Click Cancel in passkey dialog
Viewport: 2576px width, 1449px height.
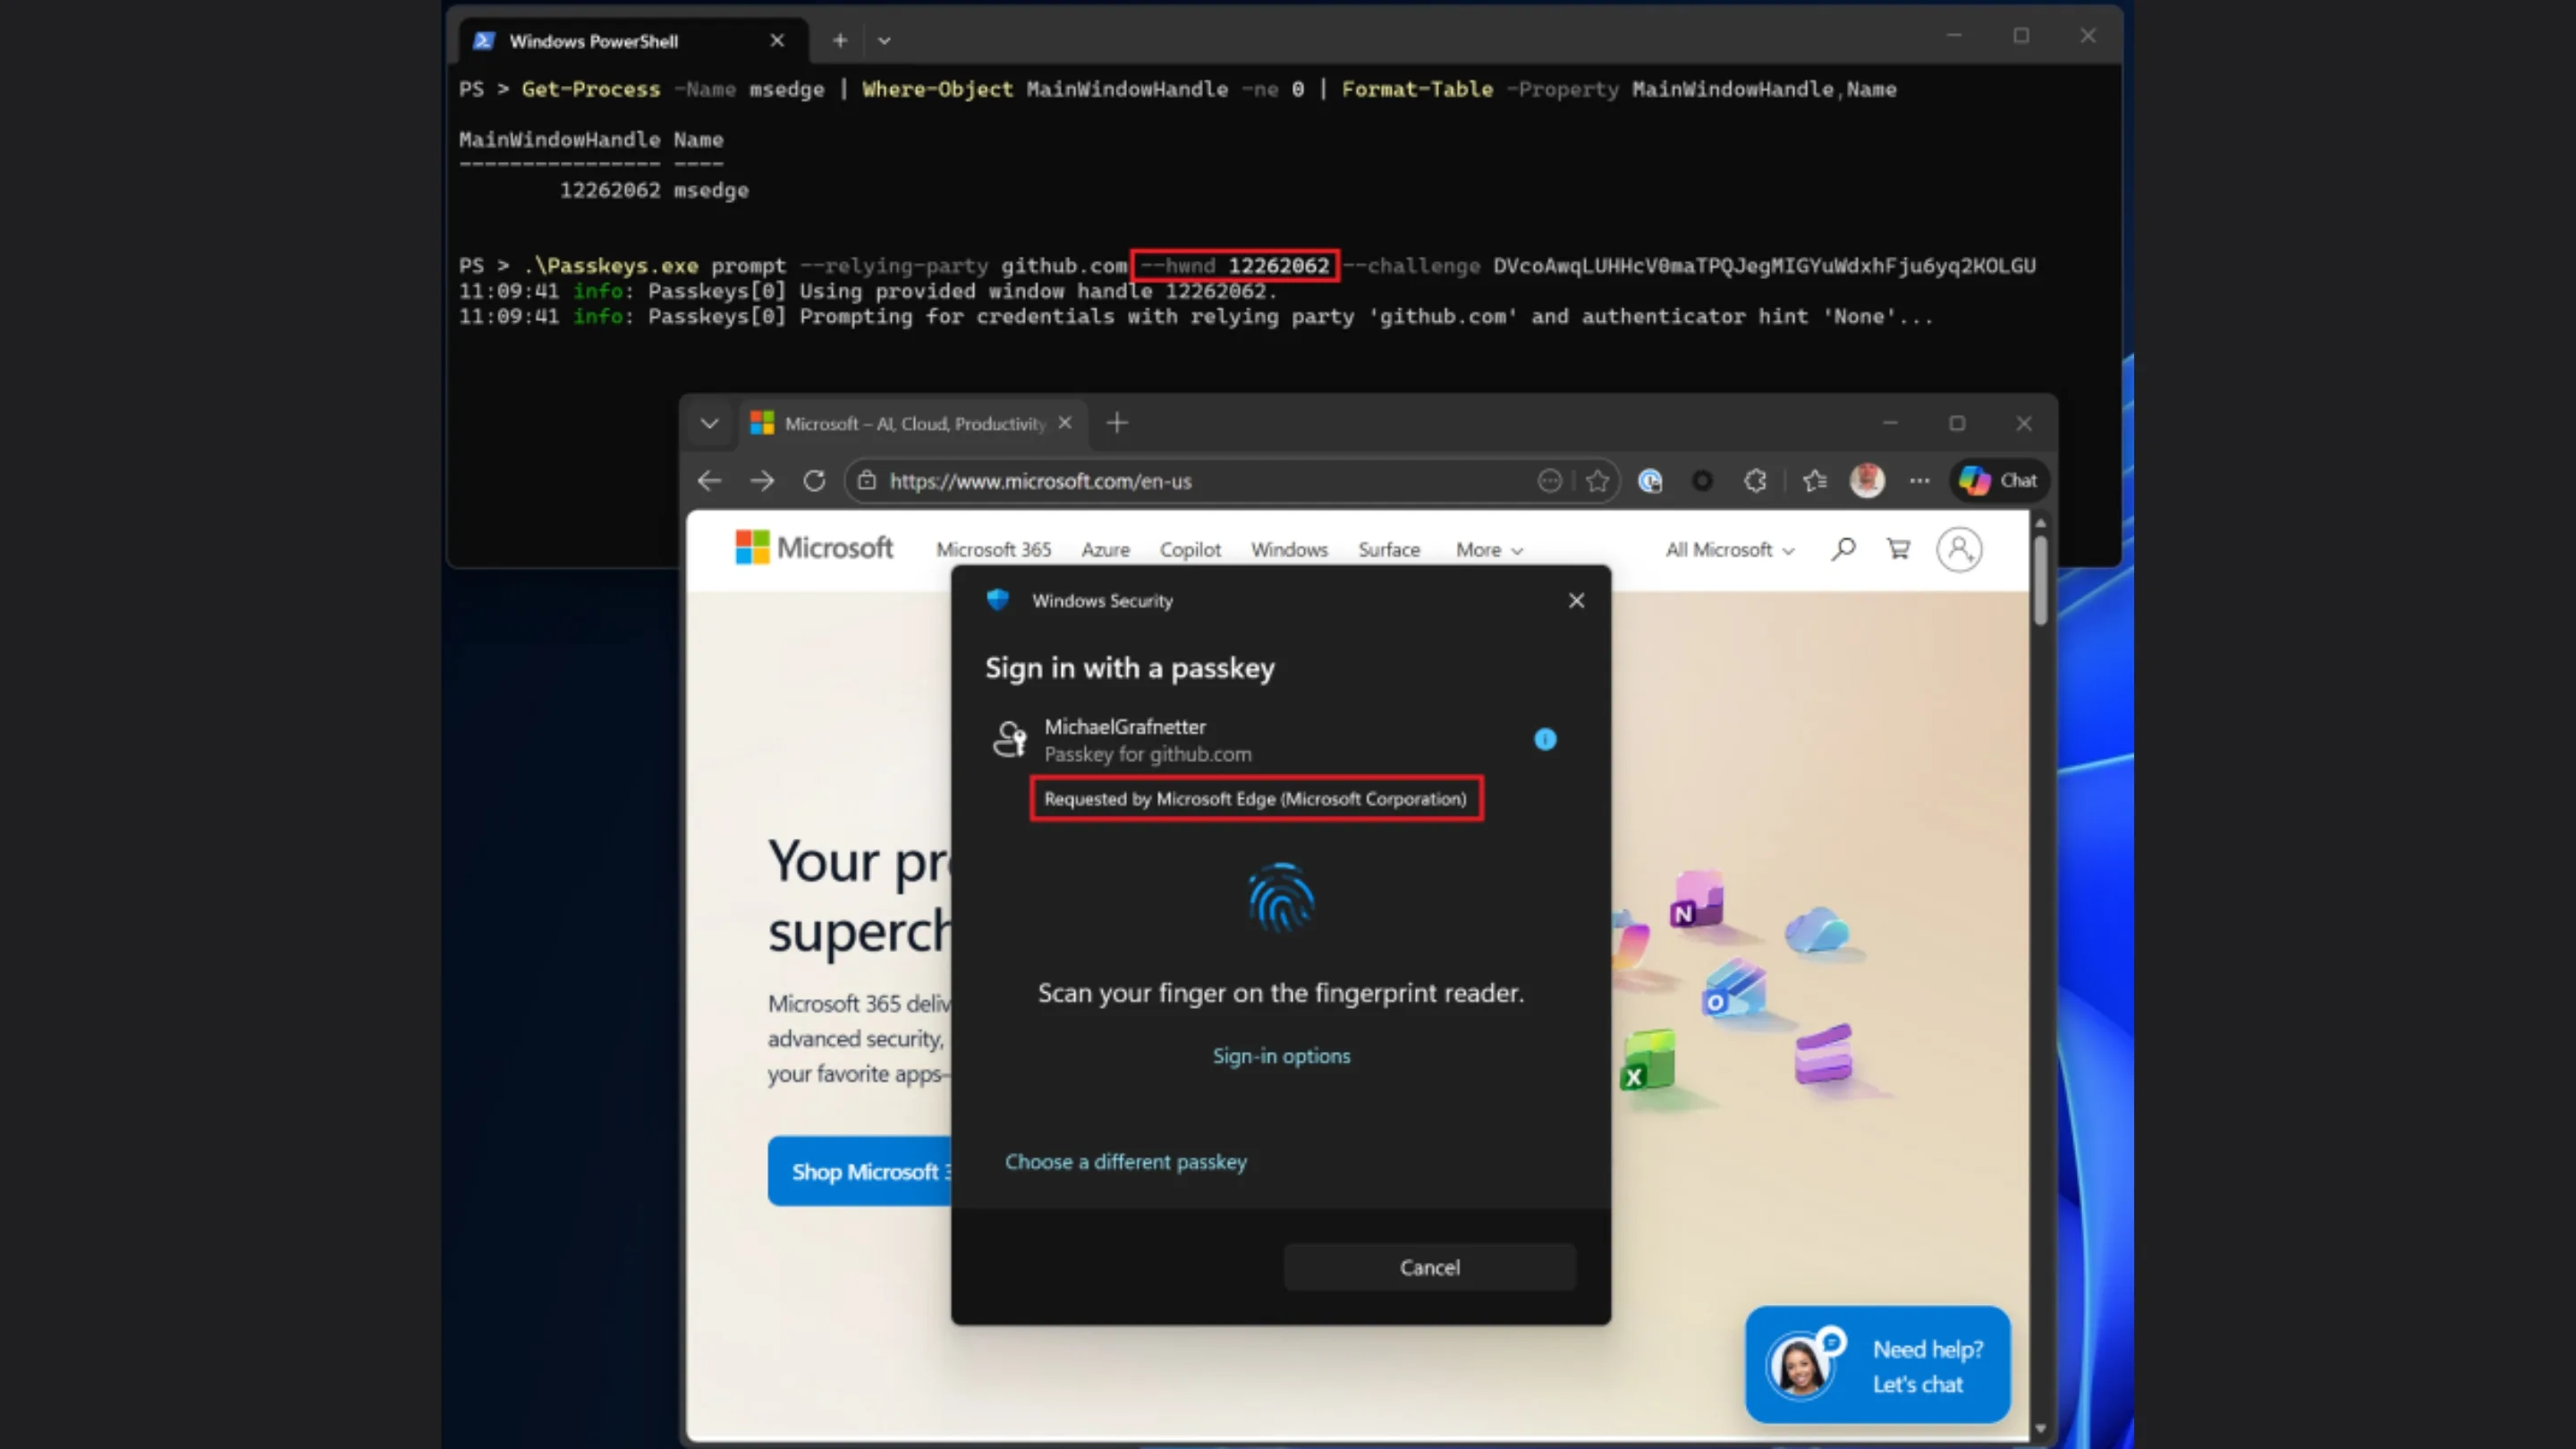point(1429,1267)
